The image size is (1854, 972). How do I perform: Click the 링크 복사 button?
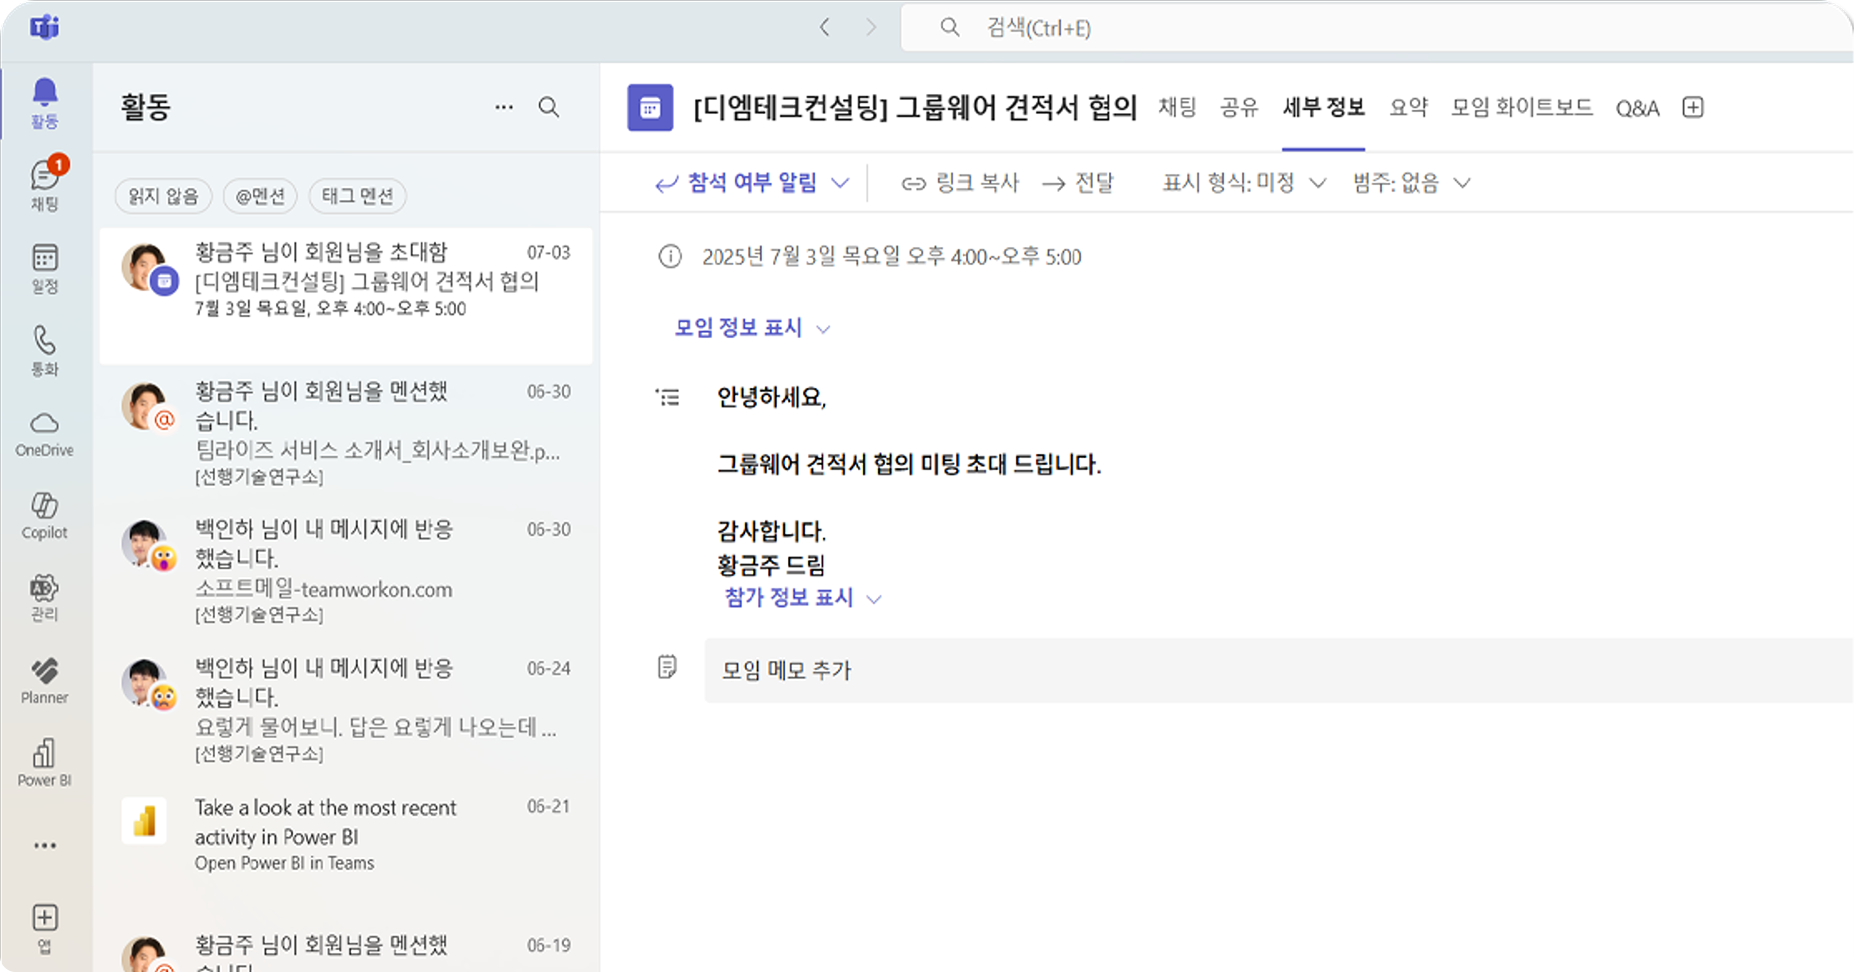click(960, 183)
